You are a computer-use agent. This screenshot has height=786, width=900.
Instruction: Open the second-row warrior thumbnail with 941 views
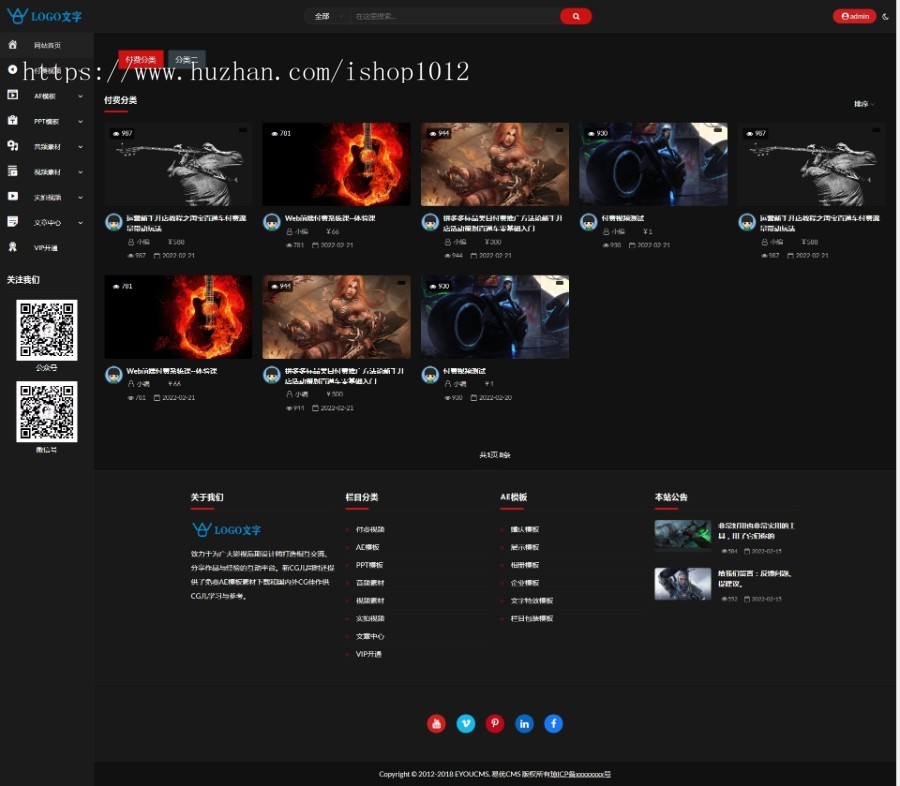[336, 317]
